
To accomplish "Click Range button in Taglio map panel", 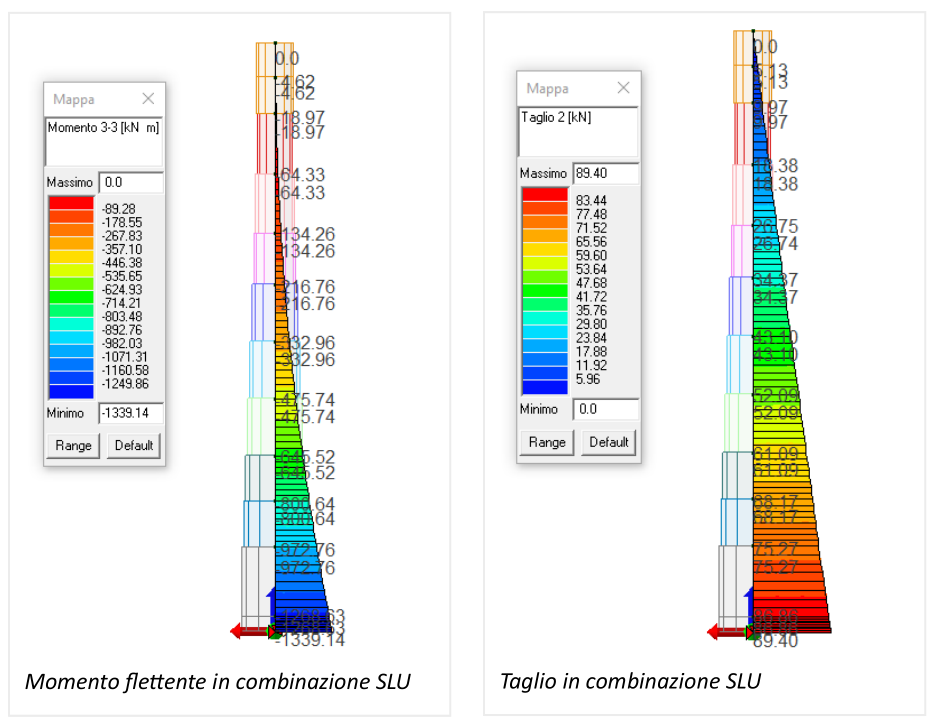I will [547, 442].
